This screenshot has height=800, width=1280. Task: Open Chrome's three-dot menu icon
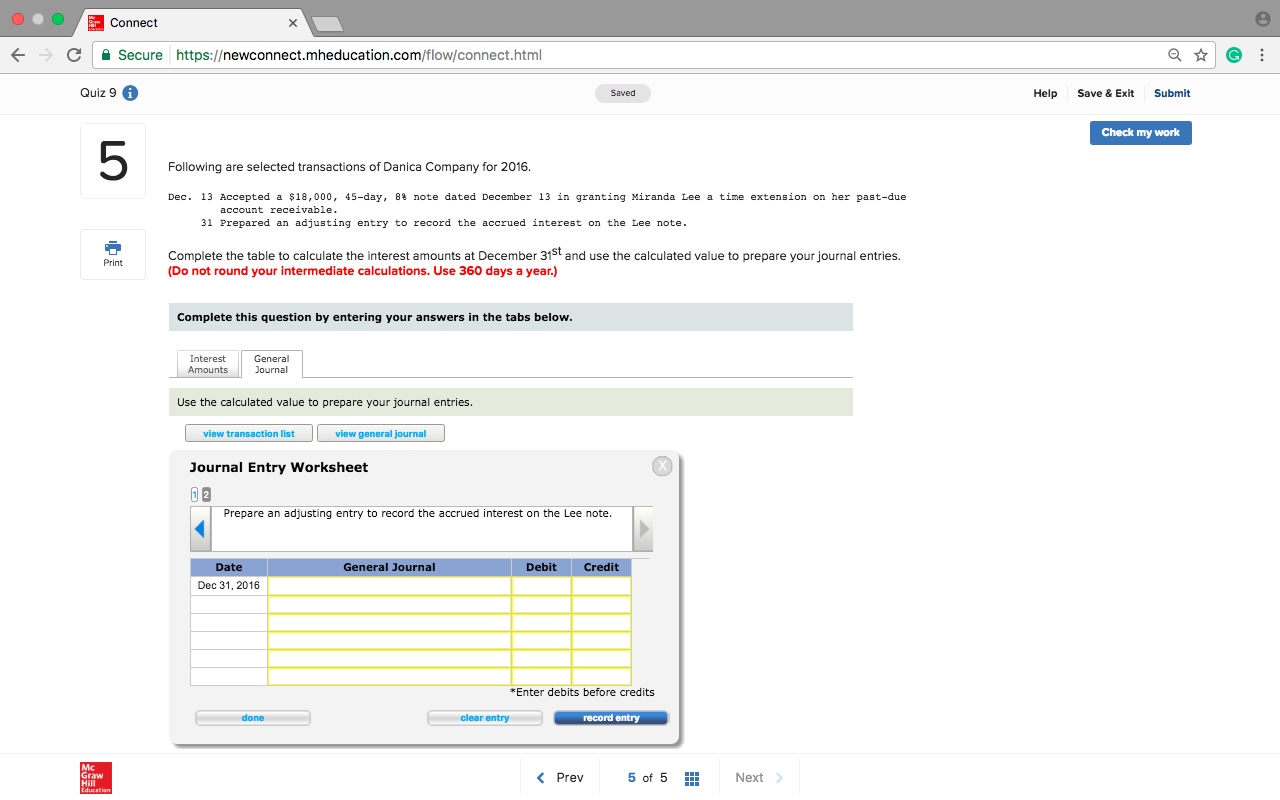(1262, 55)
